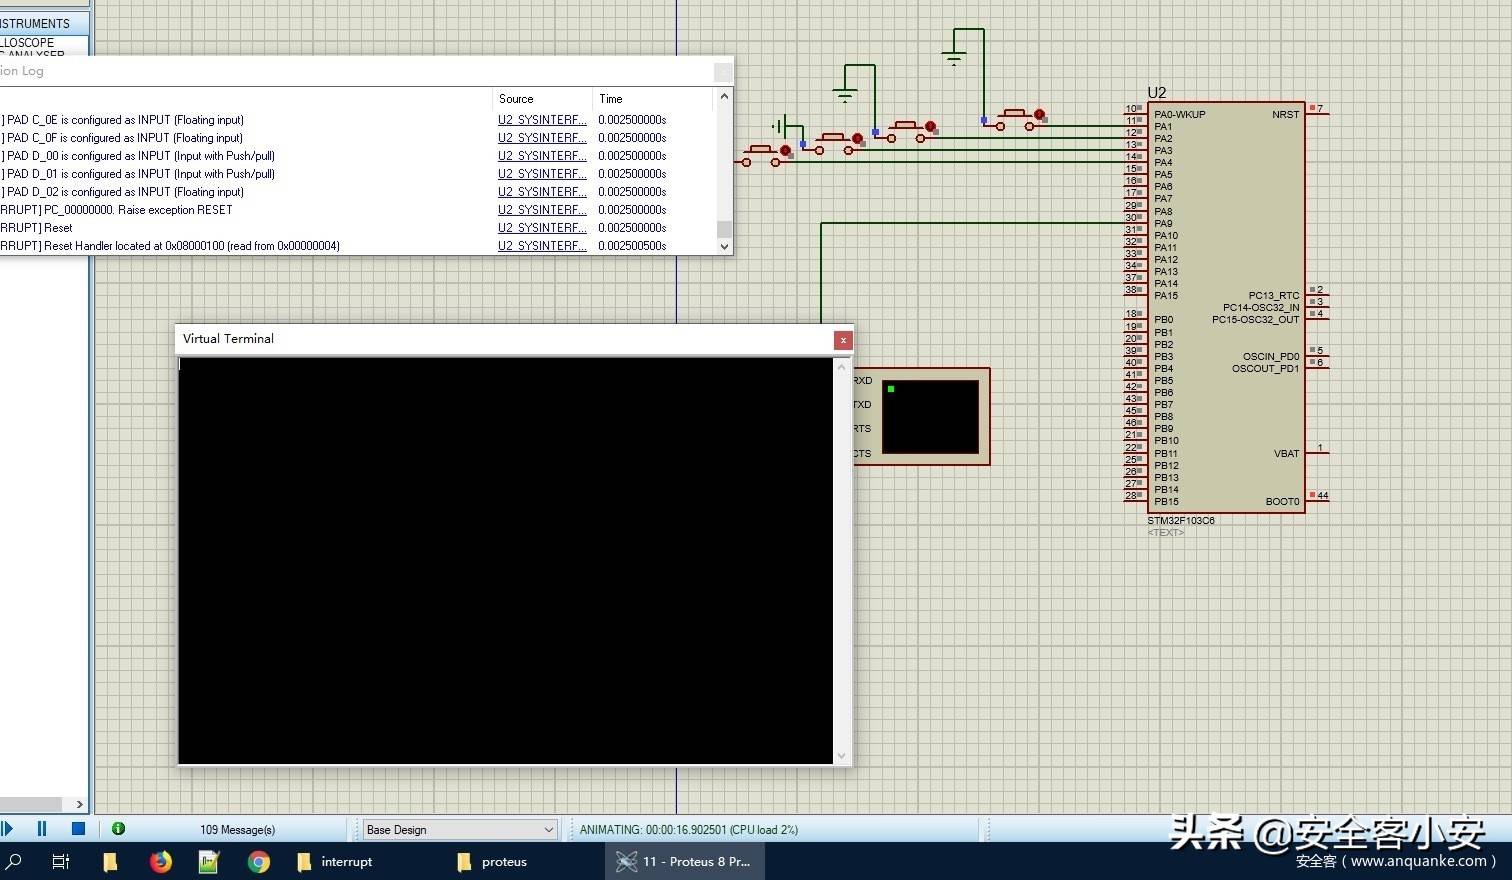Select the U2 STM32F103C6 chip body
1512x880 pixels.
[1225, 307]
